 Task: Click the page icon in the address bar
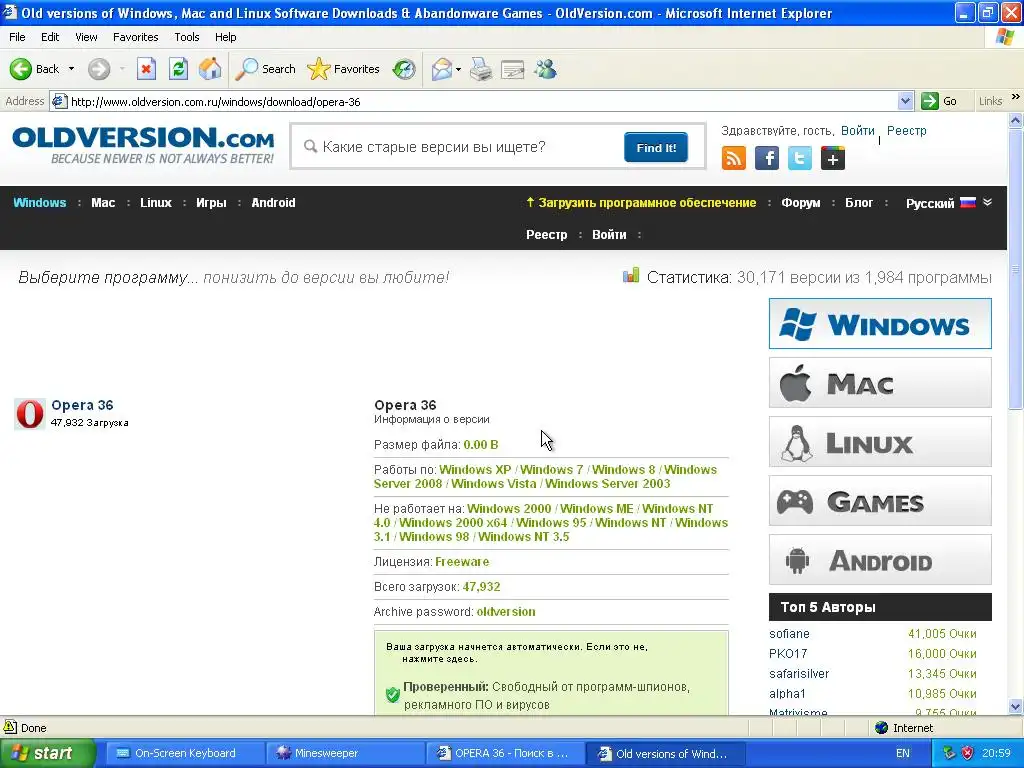point(59,101)
